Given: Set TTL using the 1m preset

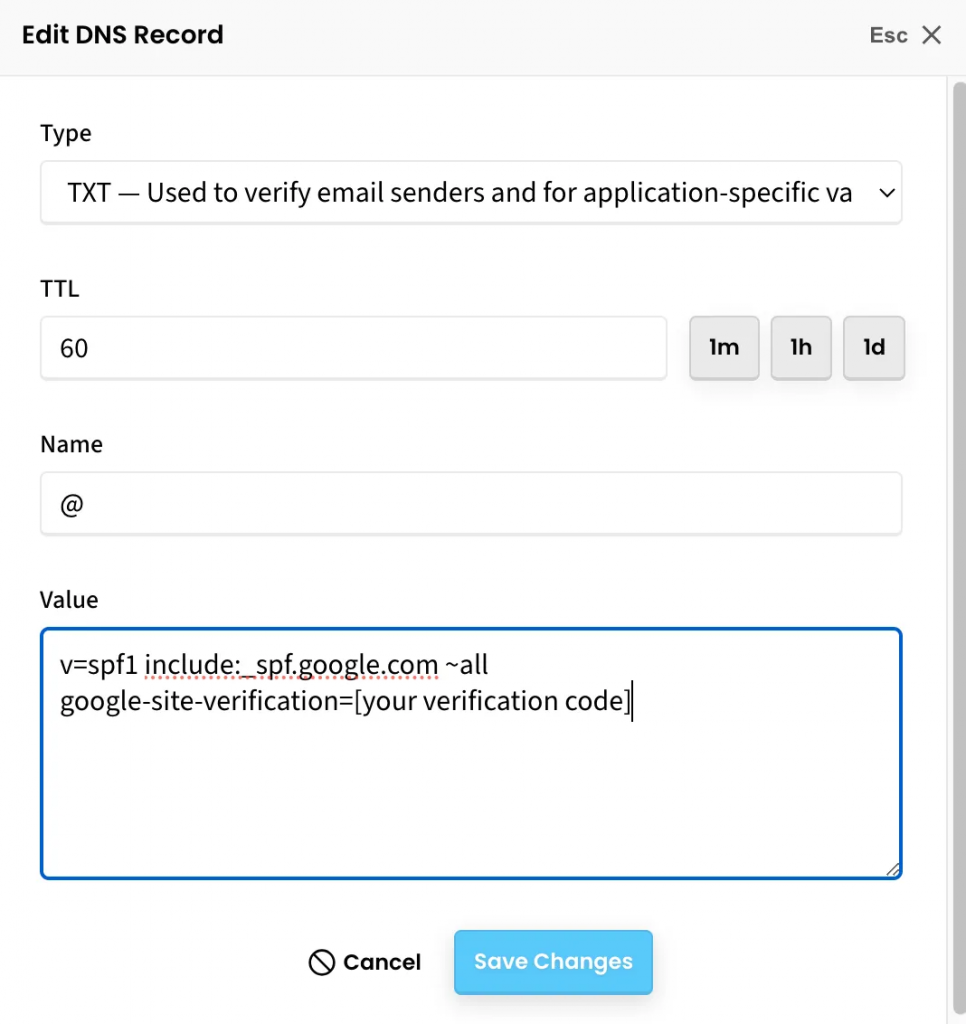Looking at the screenshot, I should (x=724, y=348).
